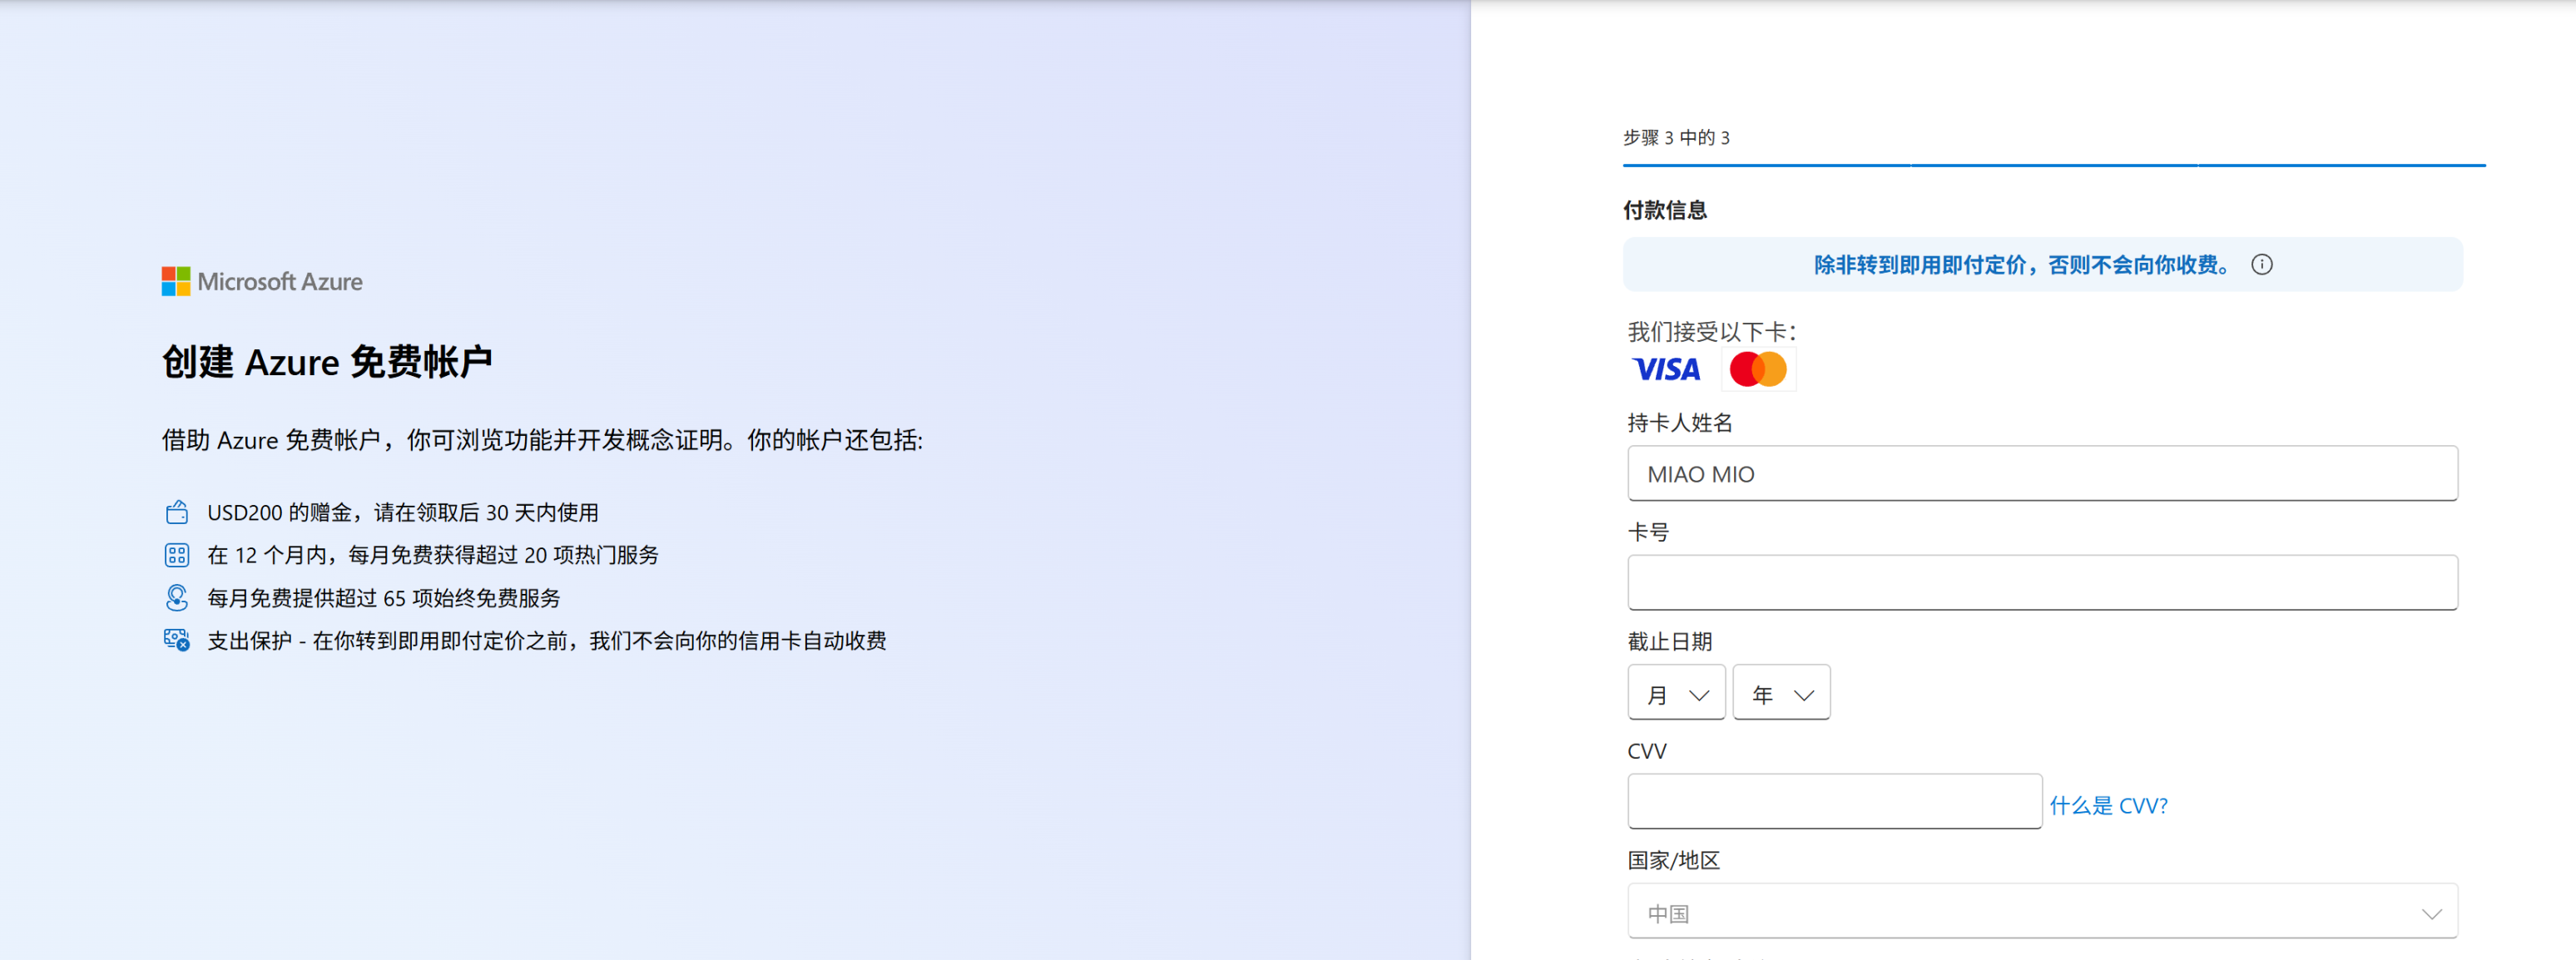Click the USD200 credit gift icon

coord(177,513)
